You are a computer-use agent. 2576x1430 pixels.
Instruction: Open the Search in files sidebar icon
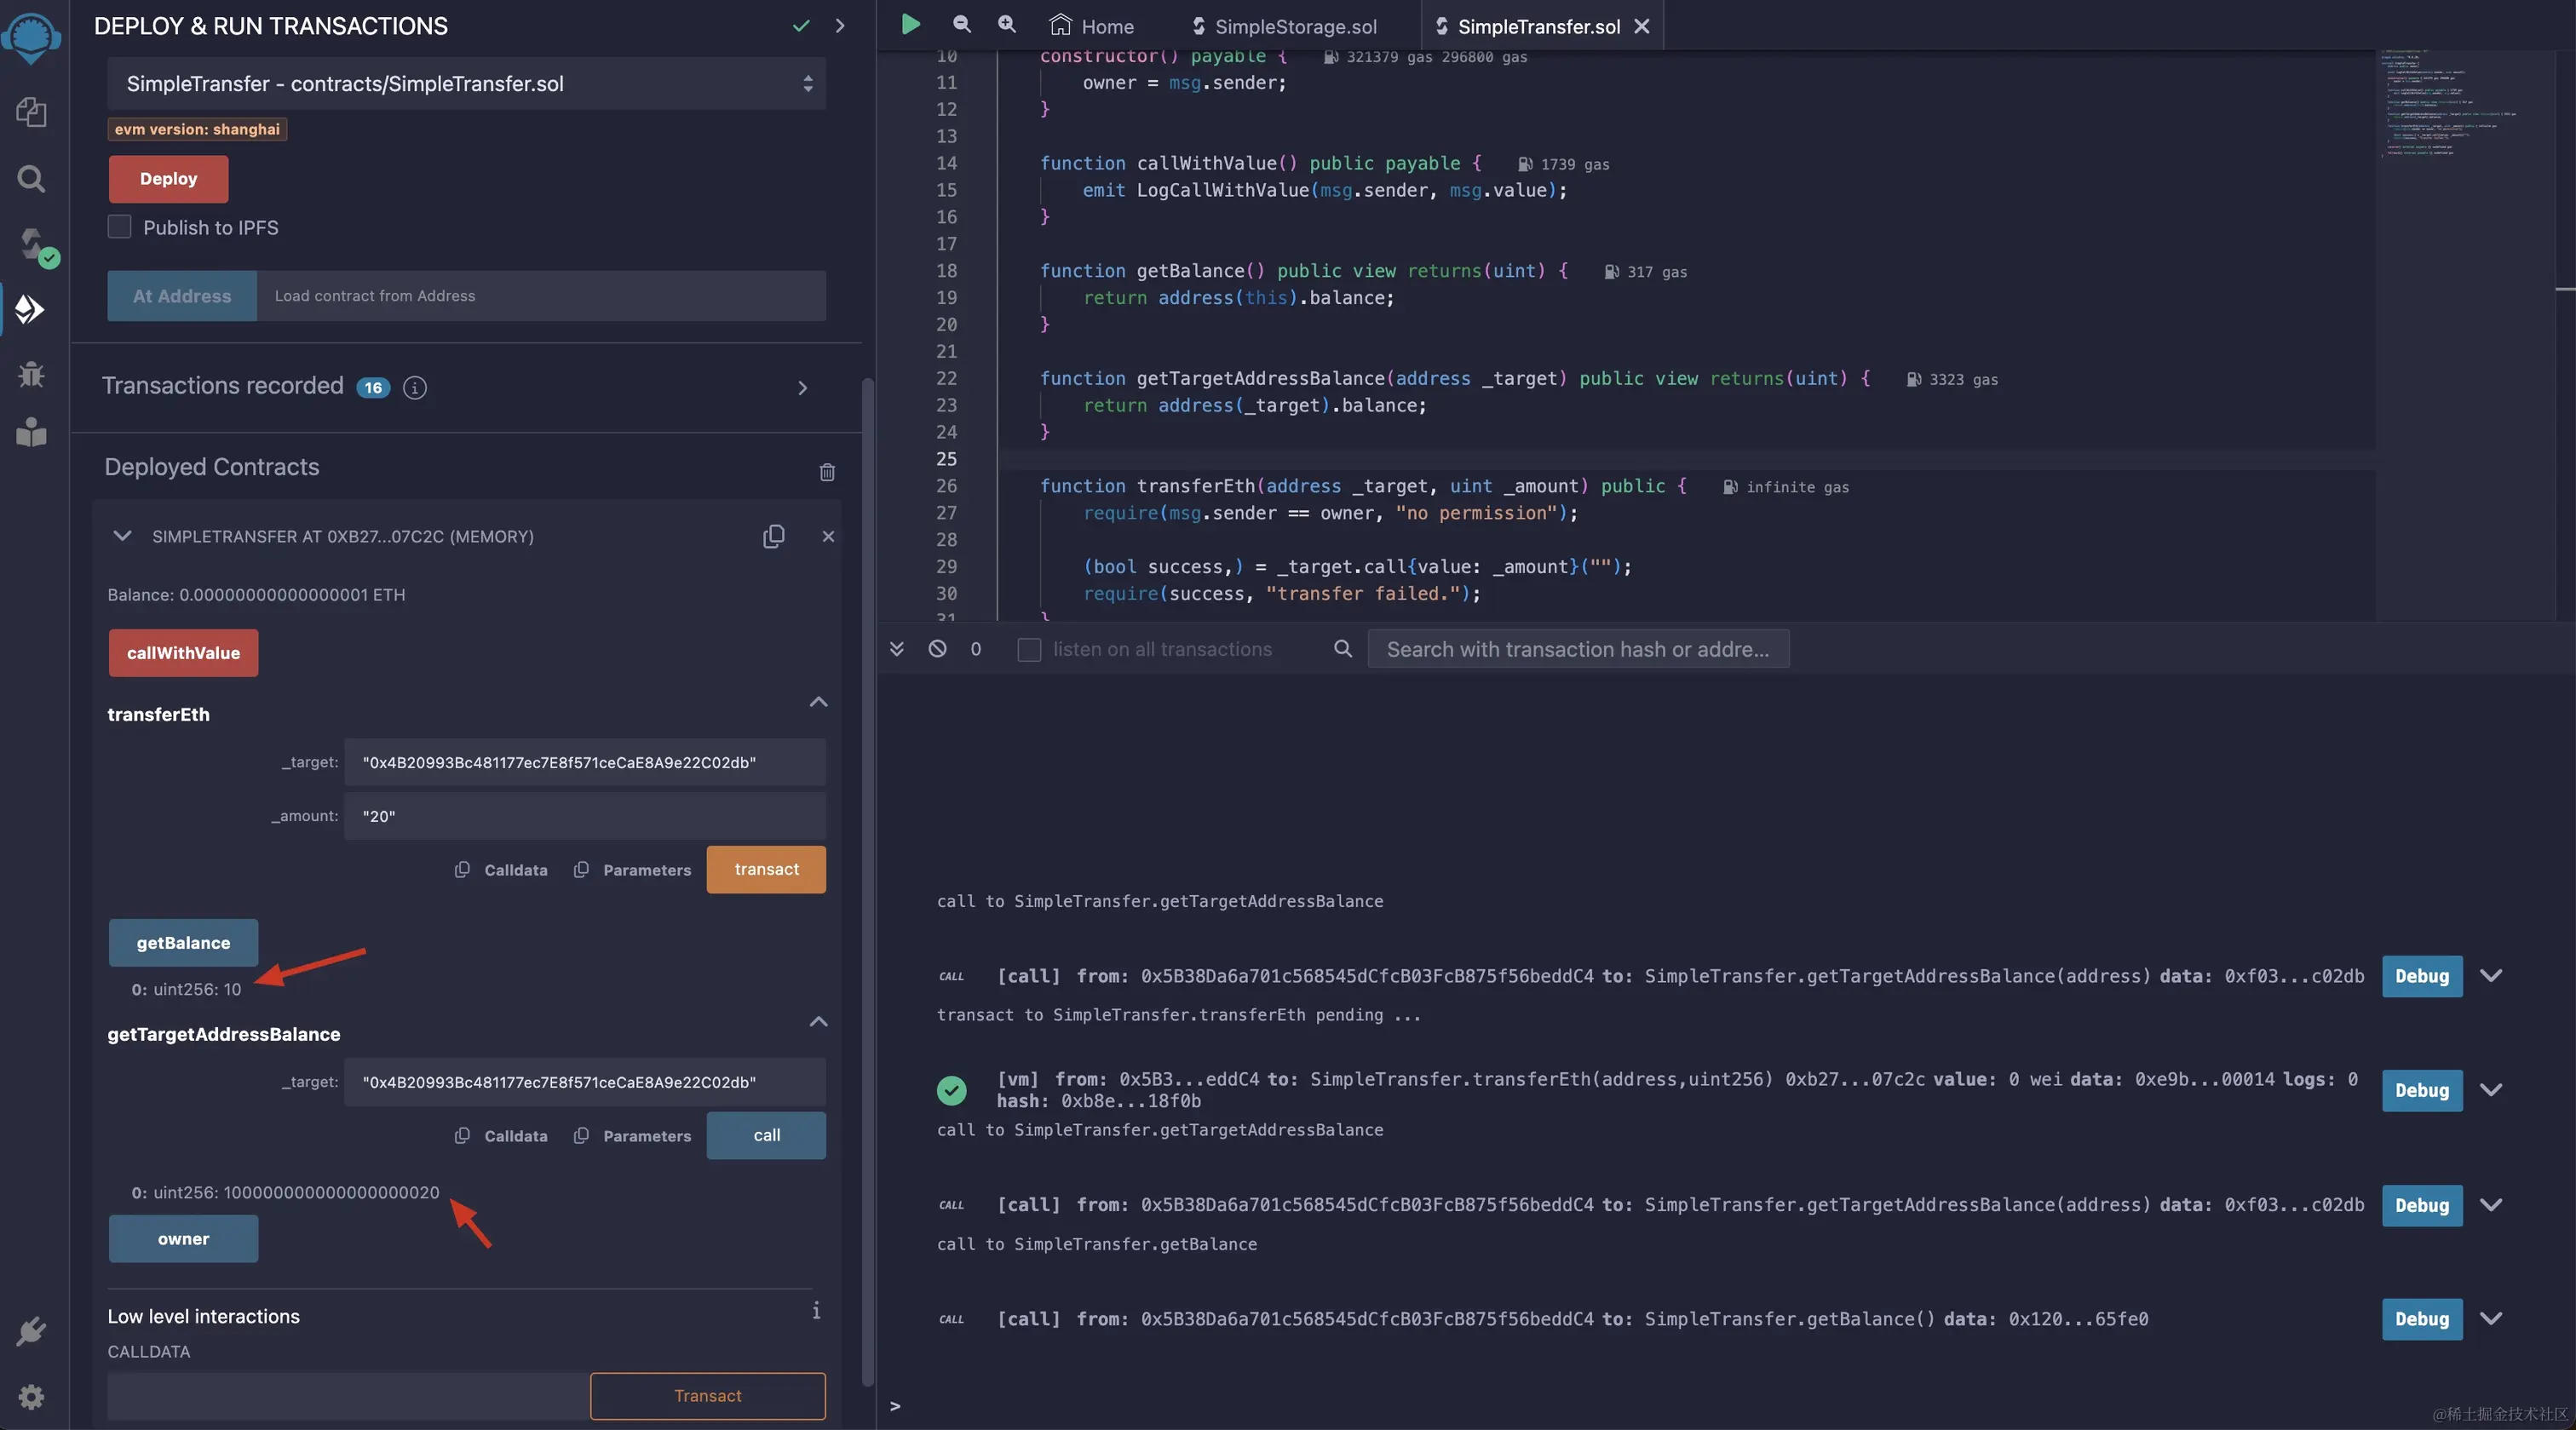click(31, 179)
